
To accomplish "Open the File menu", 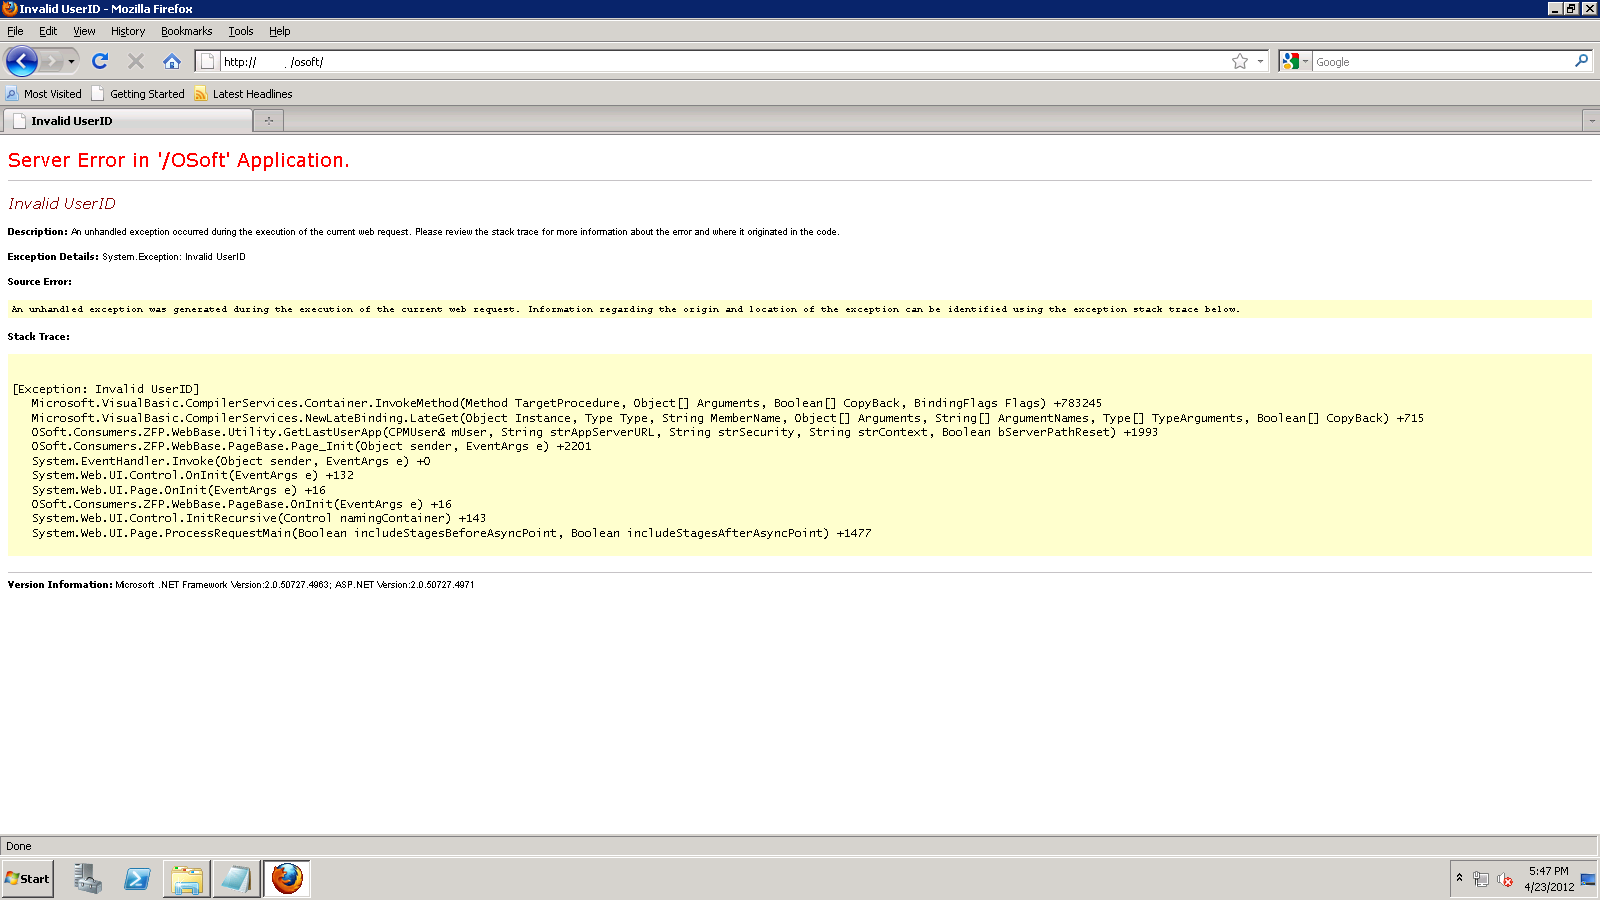I will (15, 31).
